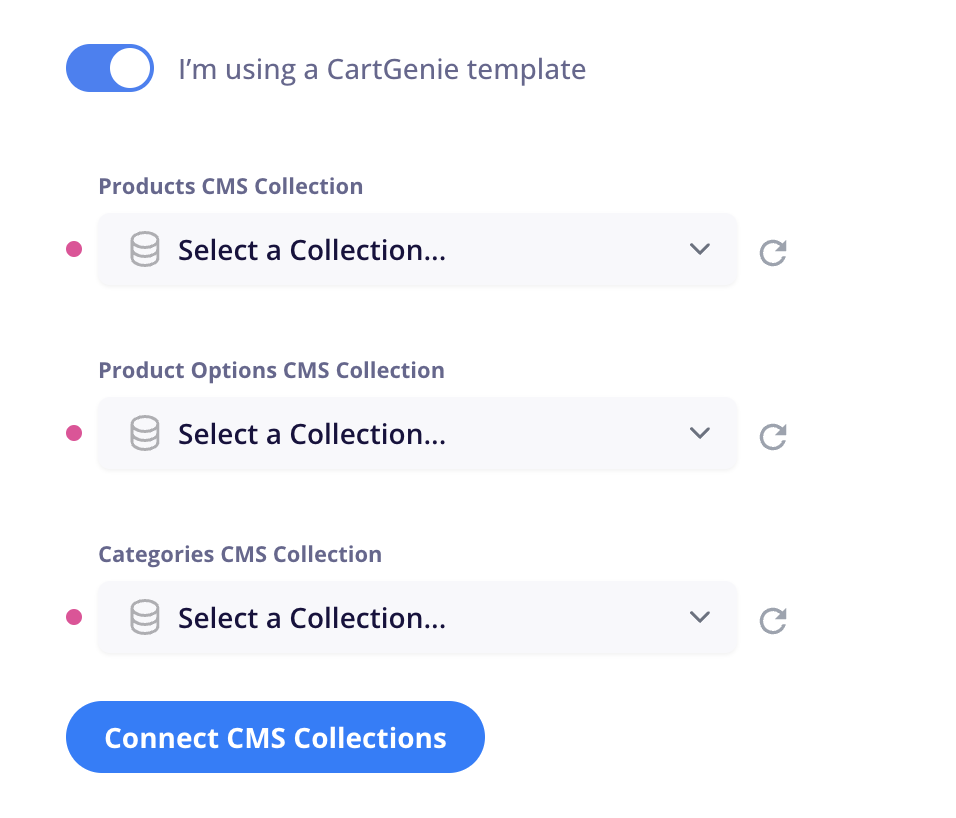Refresh the Products CMS Collection list
956x818 pixels.
pos(773,252)
